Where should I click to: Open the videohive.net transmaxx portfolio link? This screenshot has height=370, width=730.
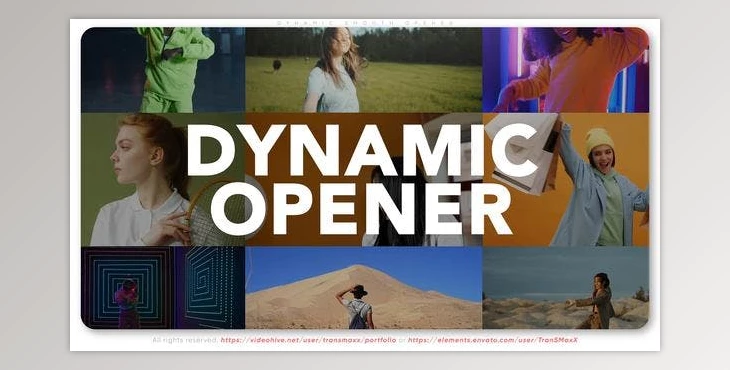point(308,340)
